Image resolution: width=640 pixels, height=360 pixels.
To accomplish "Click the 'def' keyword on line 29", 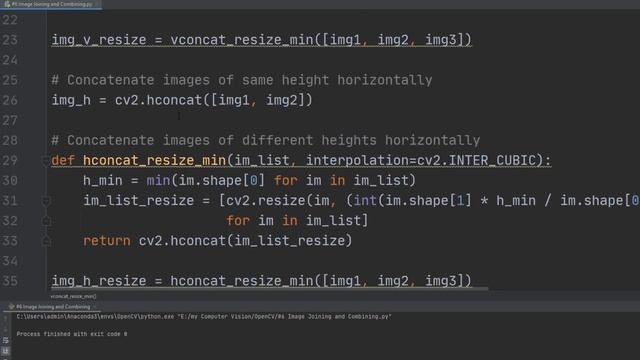I will [63, 161].
